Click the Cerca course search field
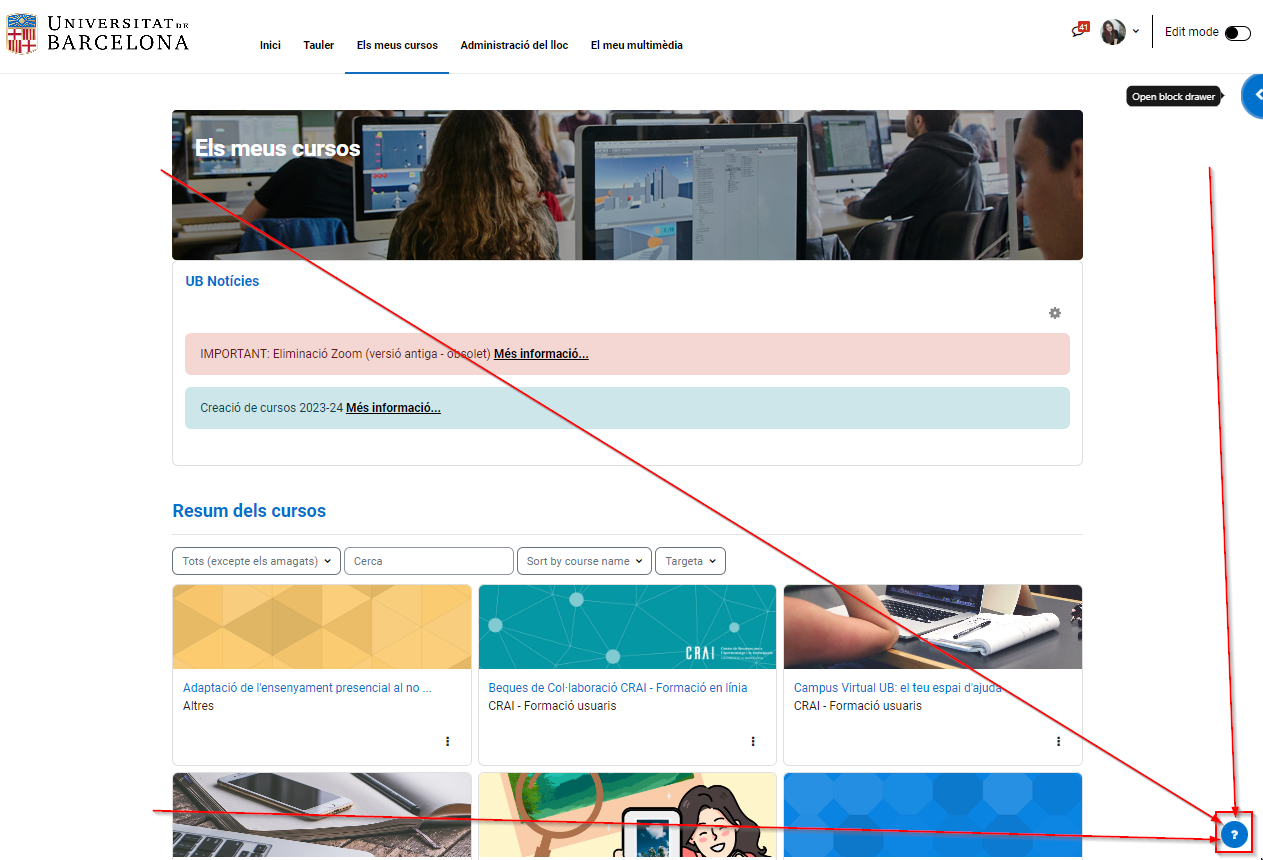 [x=428, y=561]
